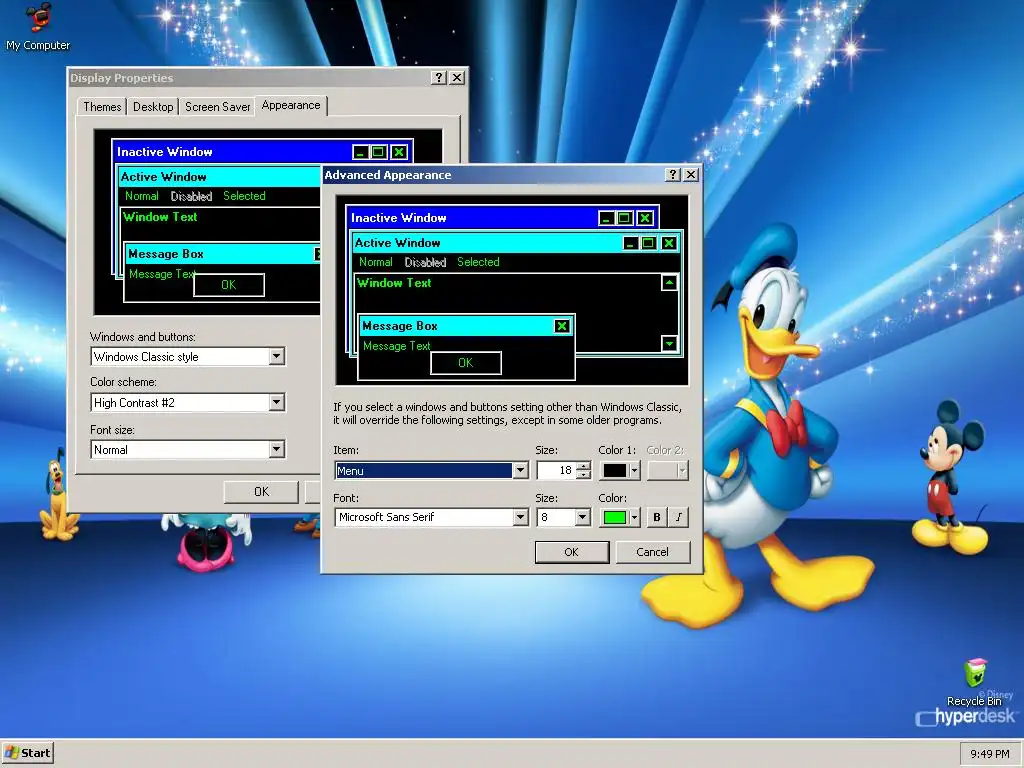1024x768 pixels.
Task: Increase item size with up spinner arrow
Action: click(x=584, y=466)
